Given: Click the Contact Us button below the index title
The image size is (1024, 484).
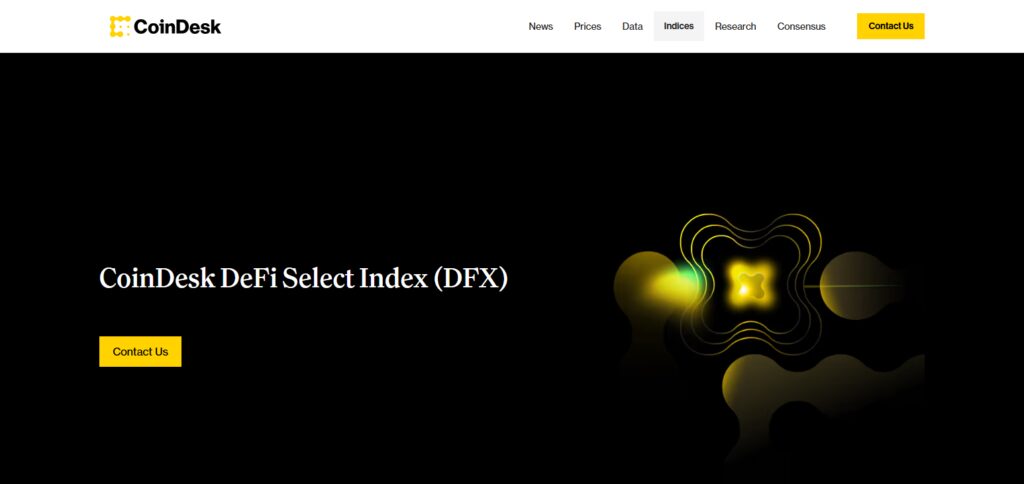Looking at the screenshot, I should pyautogui.click(x=140, y=351).
